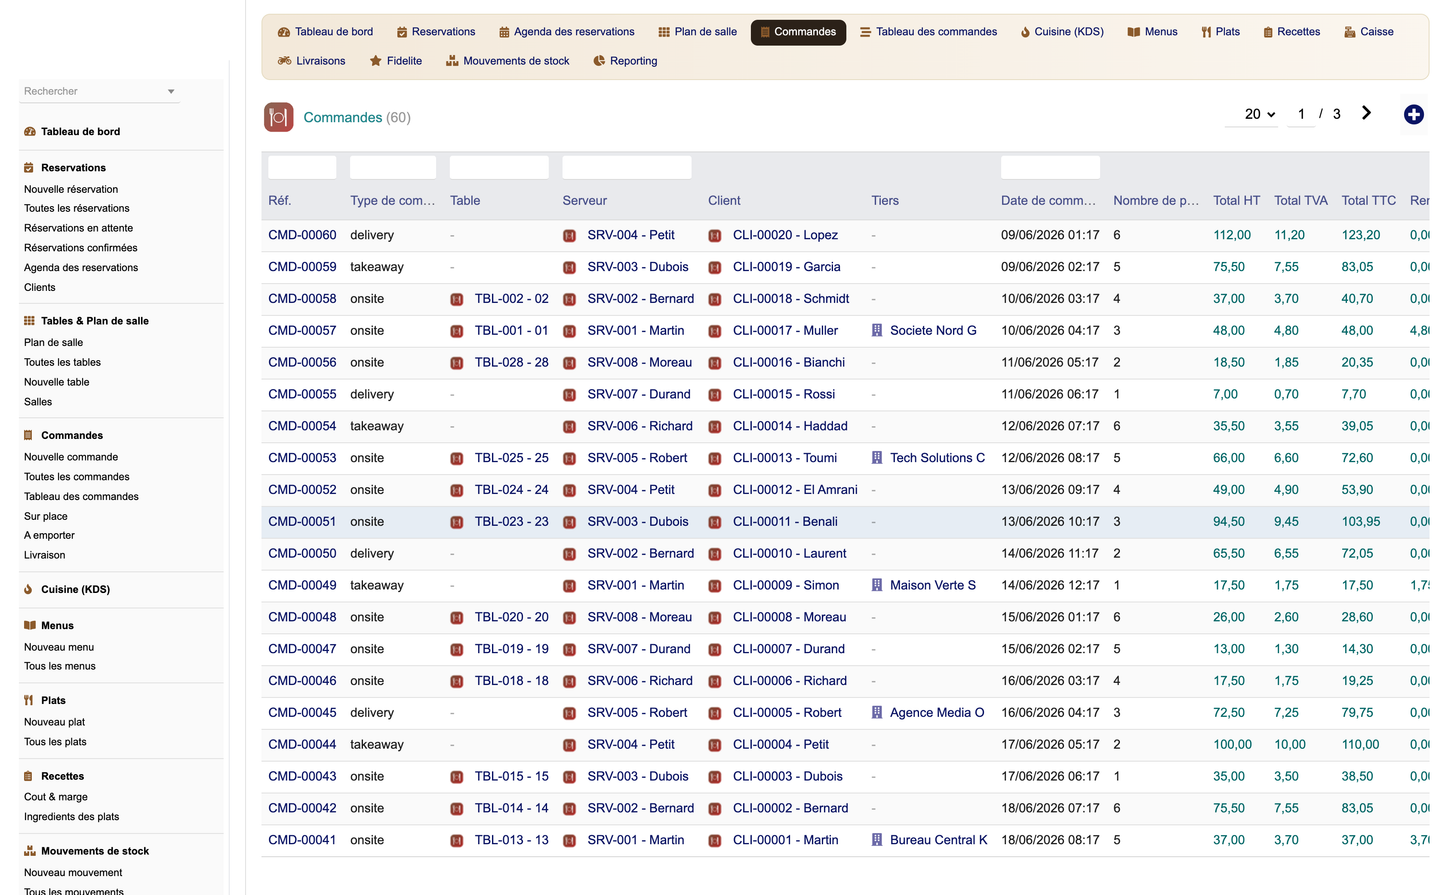Focus the Serveur column filter field
This screenshot has height=895, width=1445.
pyautogui.click(x=627, y=168)
